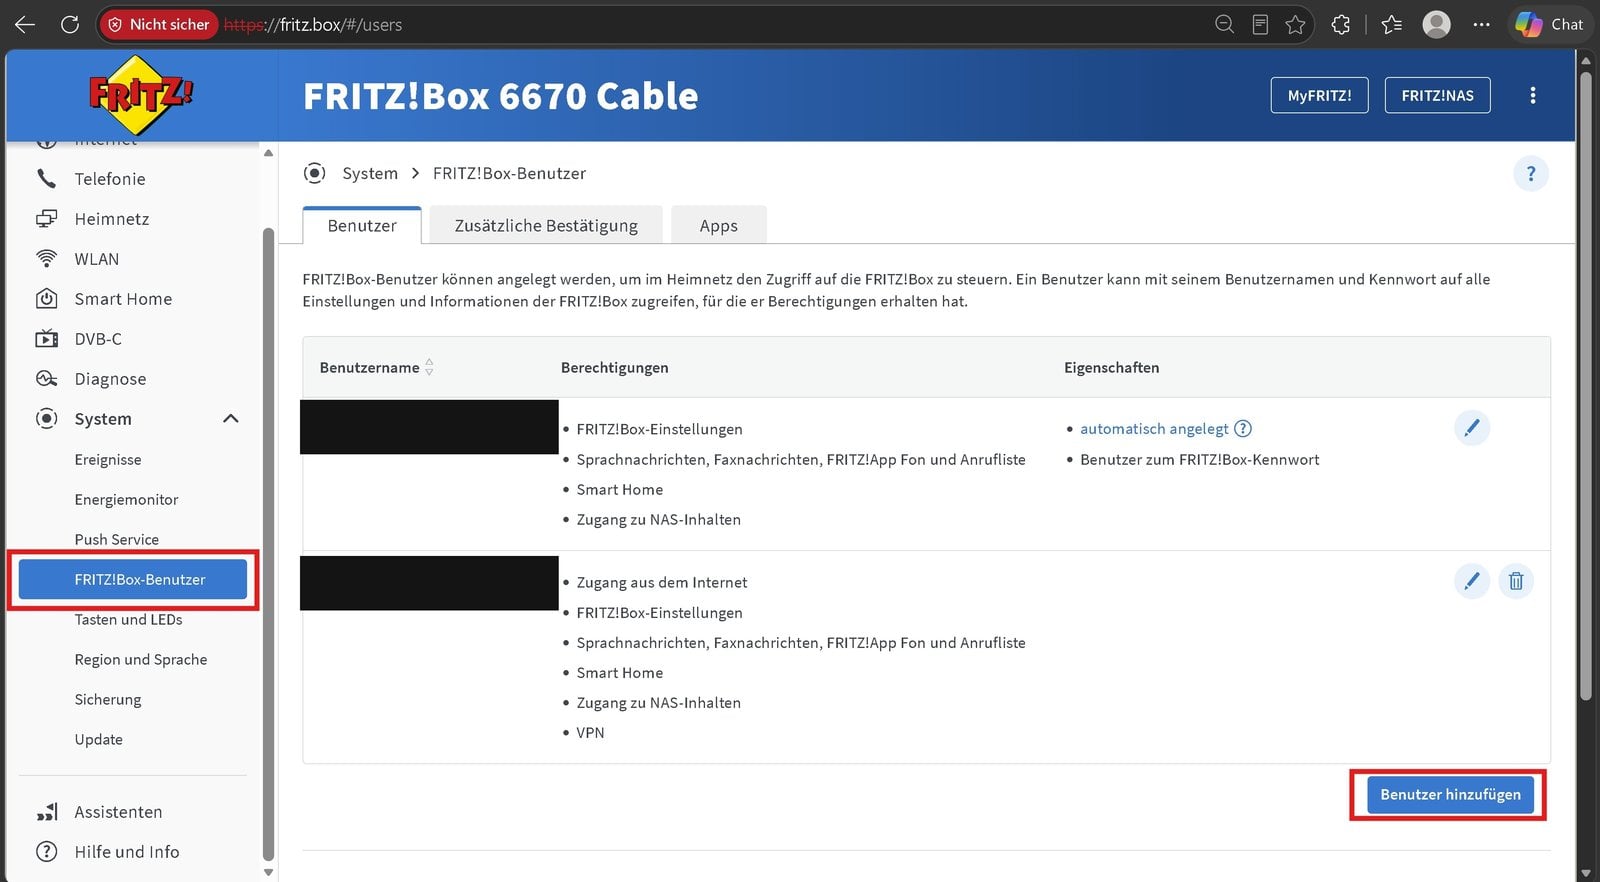Viewport: 1600px width, 882px height.
Task: Open the 'Nicht sicher' security badge
Action: (x=158, y=24)
